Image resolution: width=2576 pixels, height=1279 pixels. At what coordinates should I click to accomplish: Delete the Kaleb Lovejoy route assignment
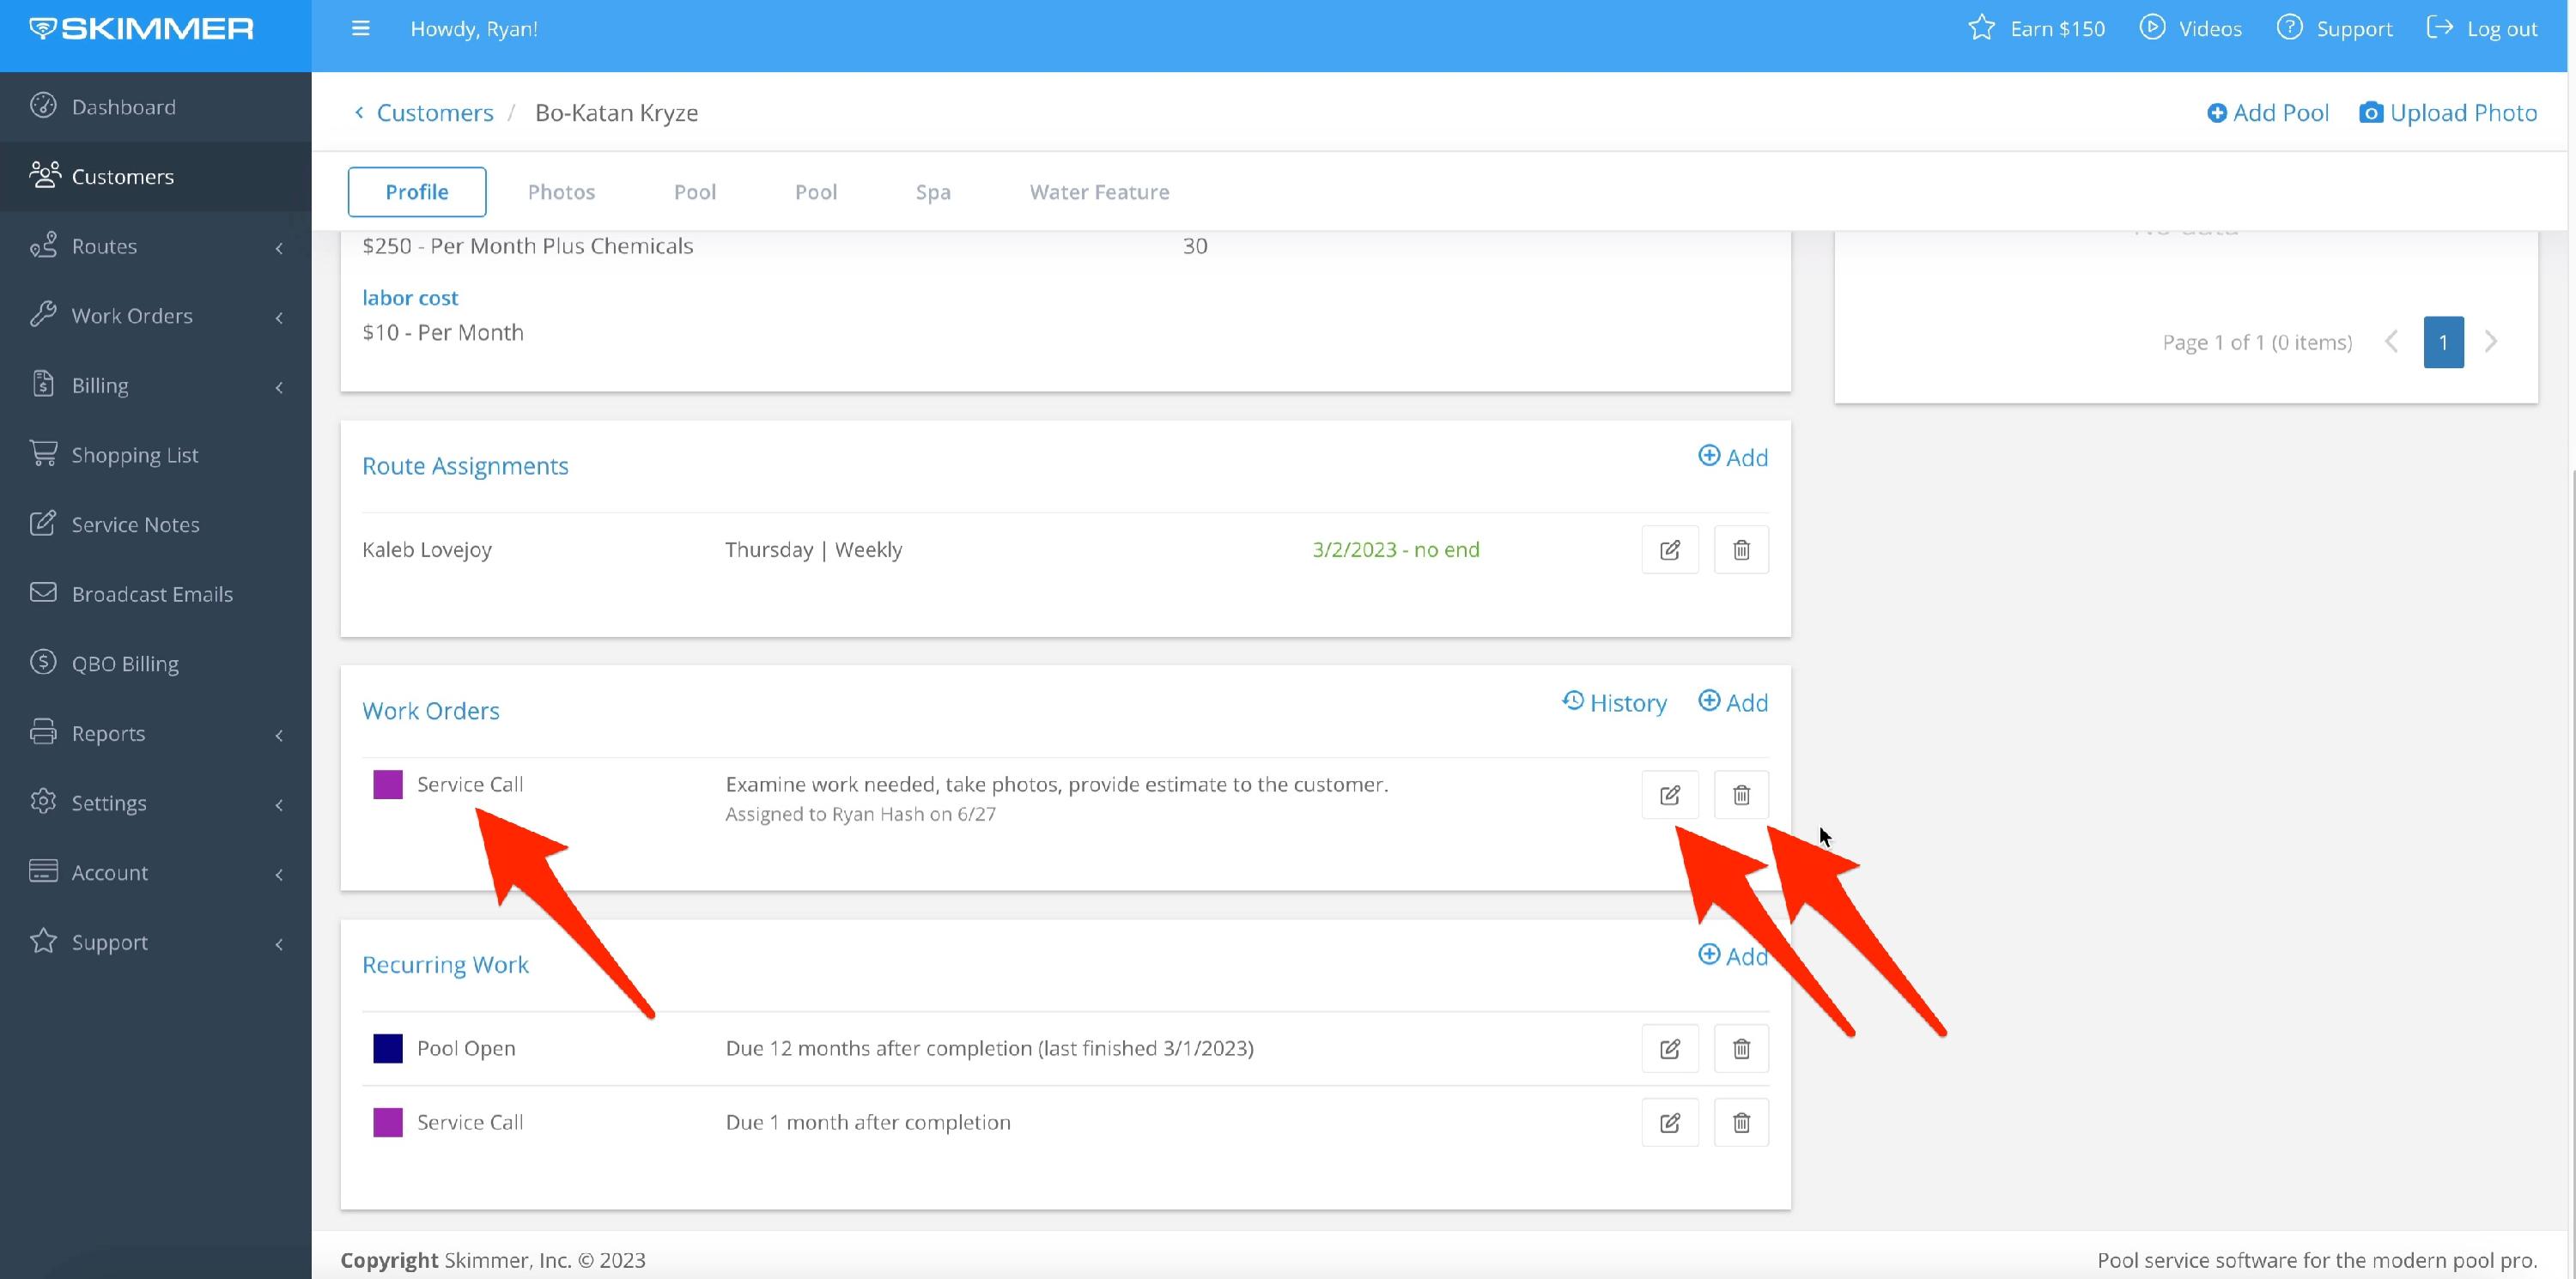tap(1741, 550)
